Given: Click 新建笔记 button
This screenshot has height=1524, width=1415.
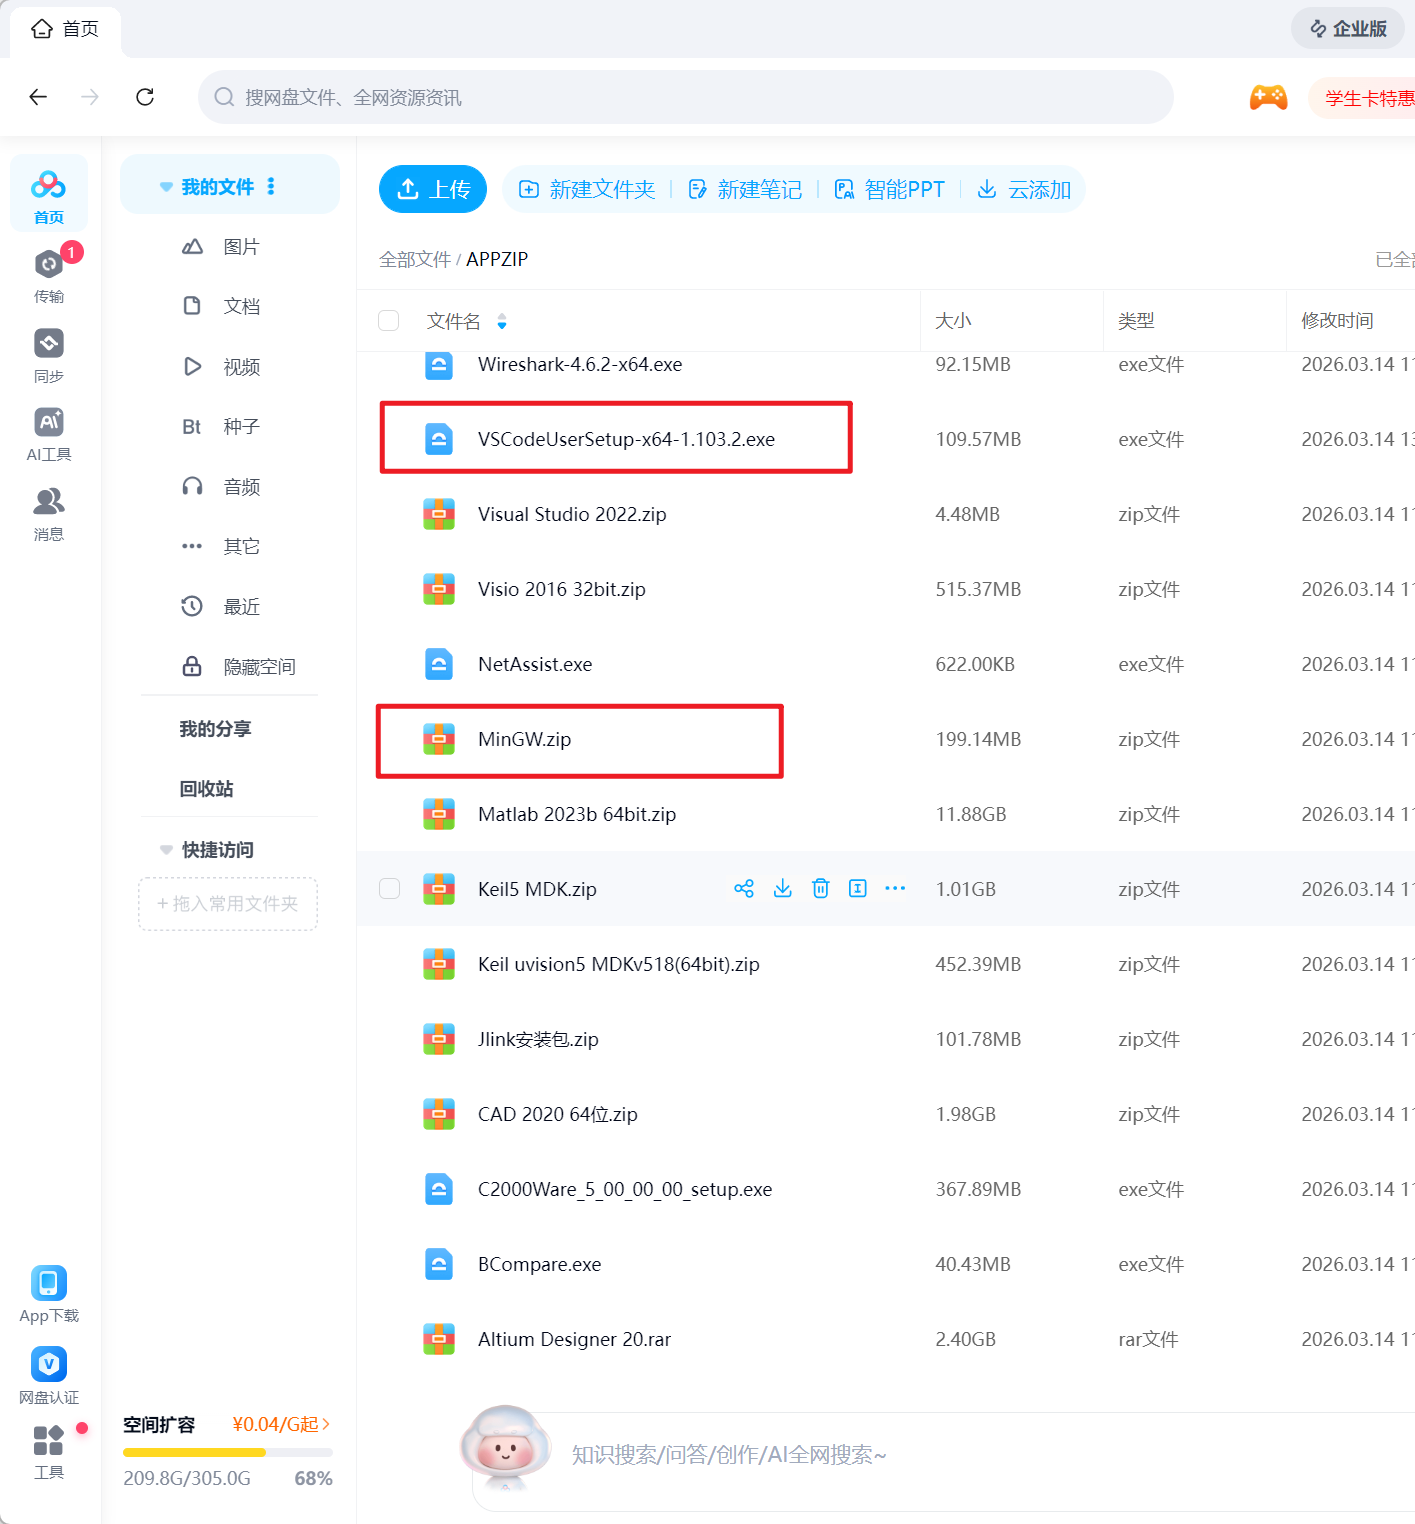Looking at the screenshot, I should [745, 189].
